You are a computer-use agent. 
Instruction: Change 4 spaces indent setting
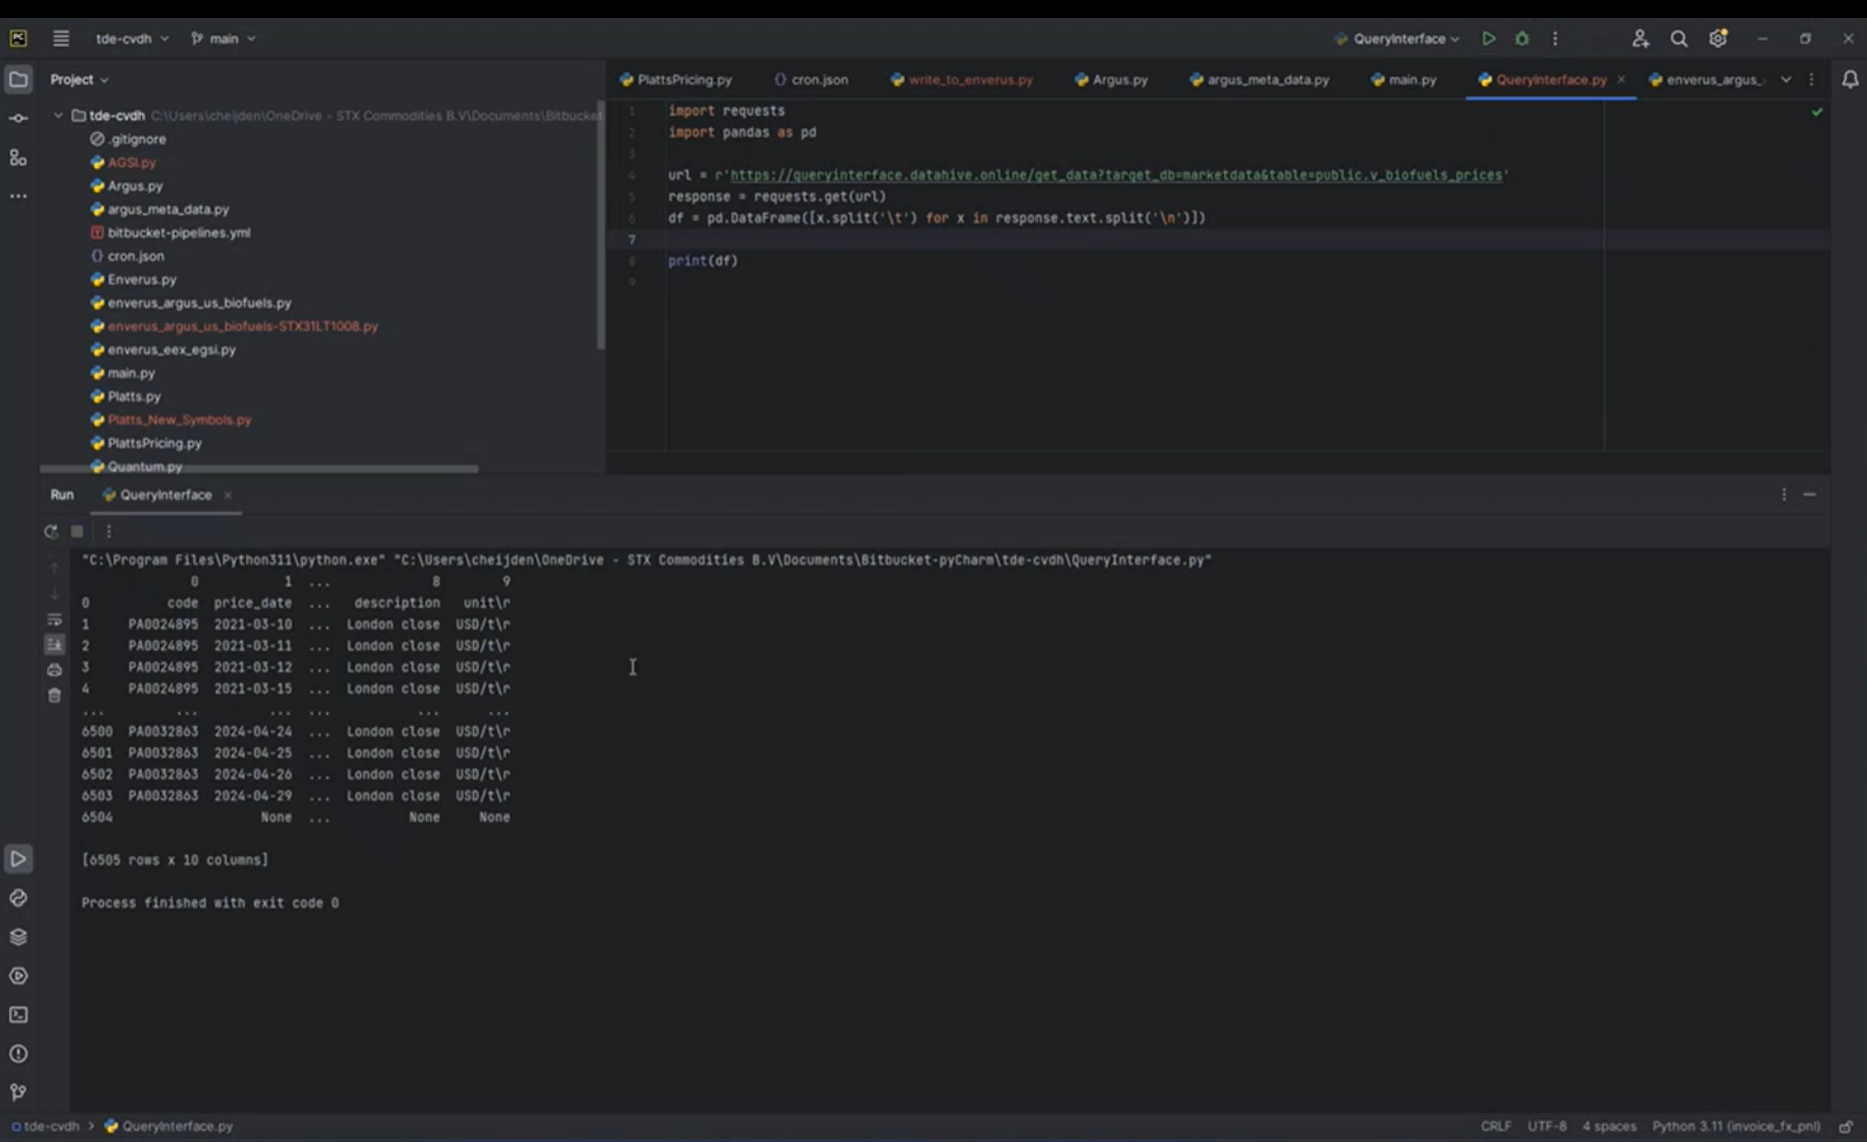(1608, 1126)
